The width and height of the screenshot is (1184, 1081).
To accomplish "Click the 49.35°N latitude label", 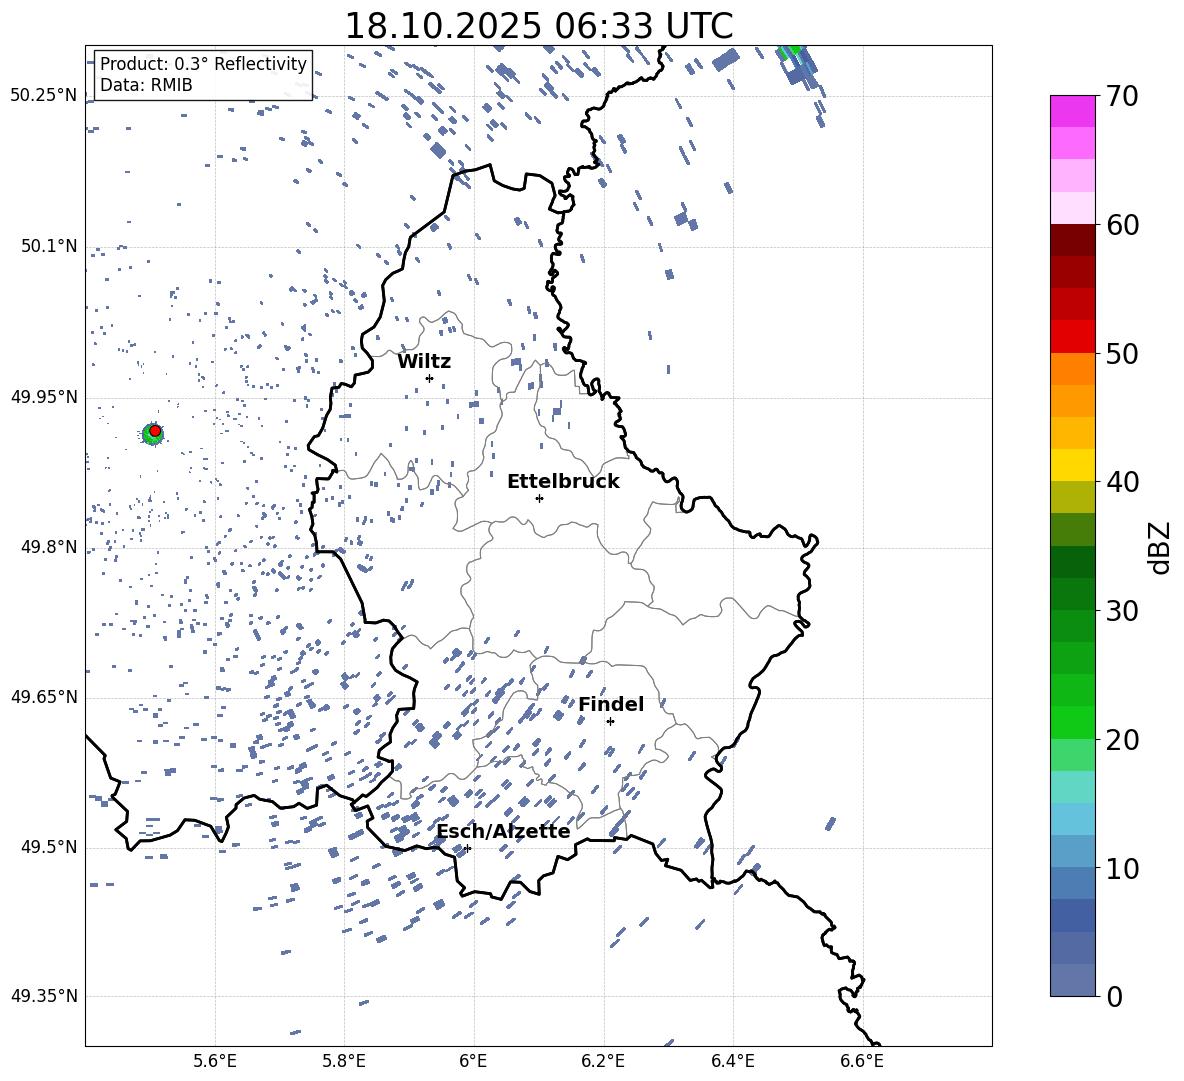I will click(x=43, y=996).
